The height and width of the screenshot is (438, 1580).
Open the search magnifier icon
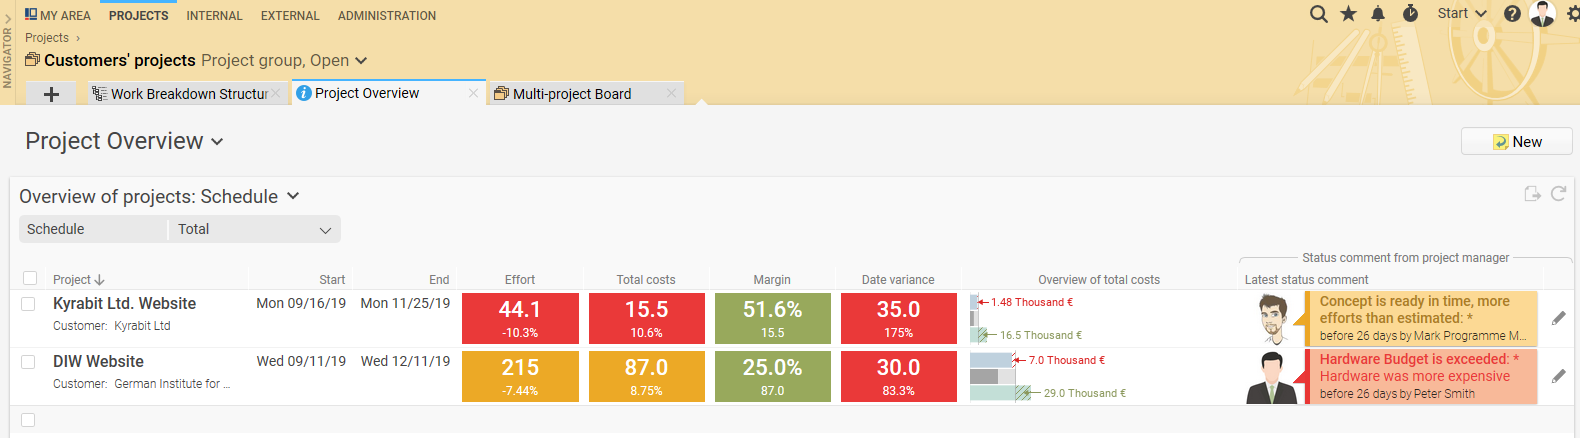(1319, 14)
